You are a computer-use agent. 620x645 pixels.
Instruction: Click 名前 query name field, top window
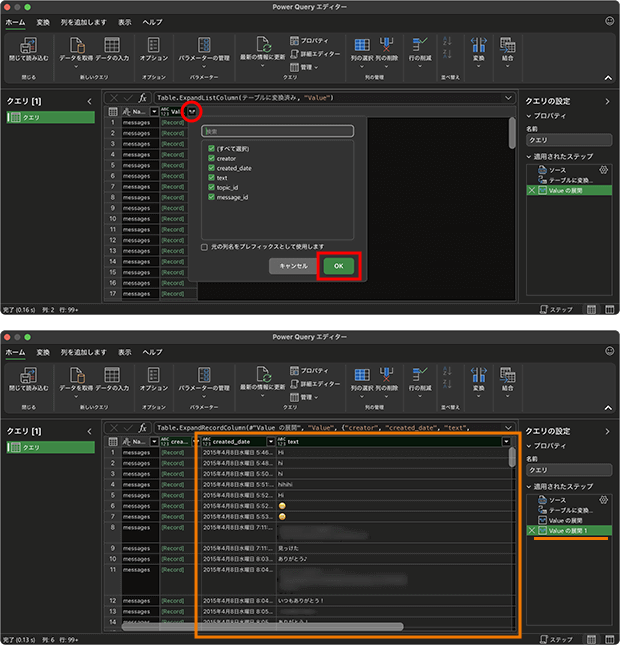pyautogui.click(x=569, y=140)
